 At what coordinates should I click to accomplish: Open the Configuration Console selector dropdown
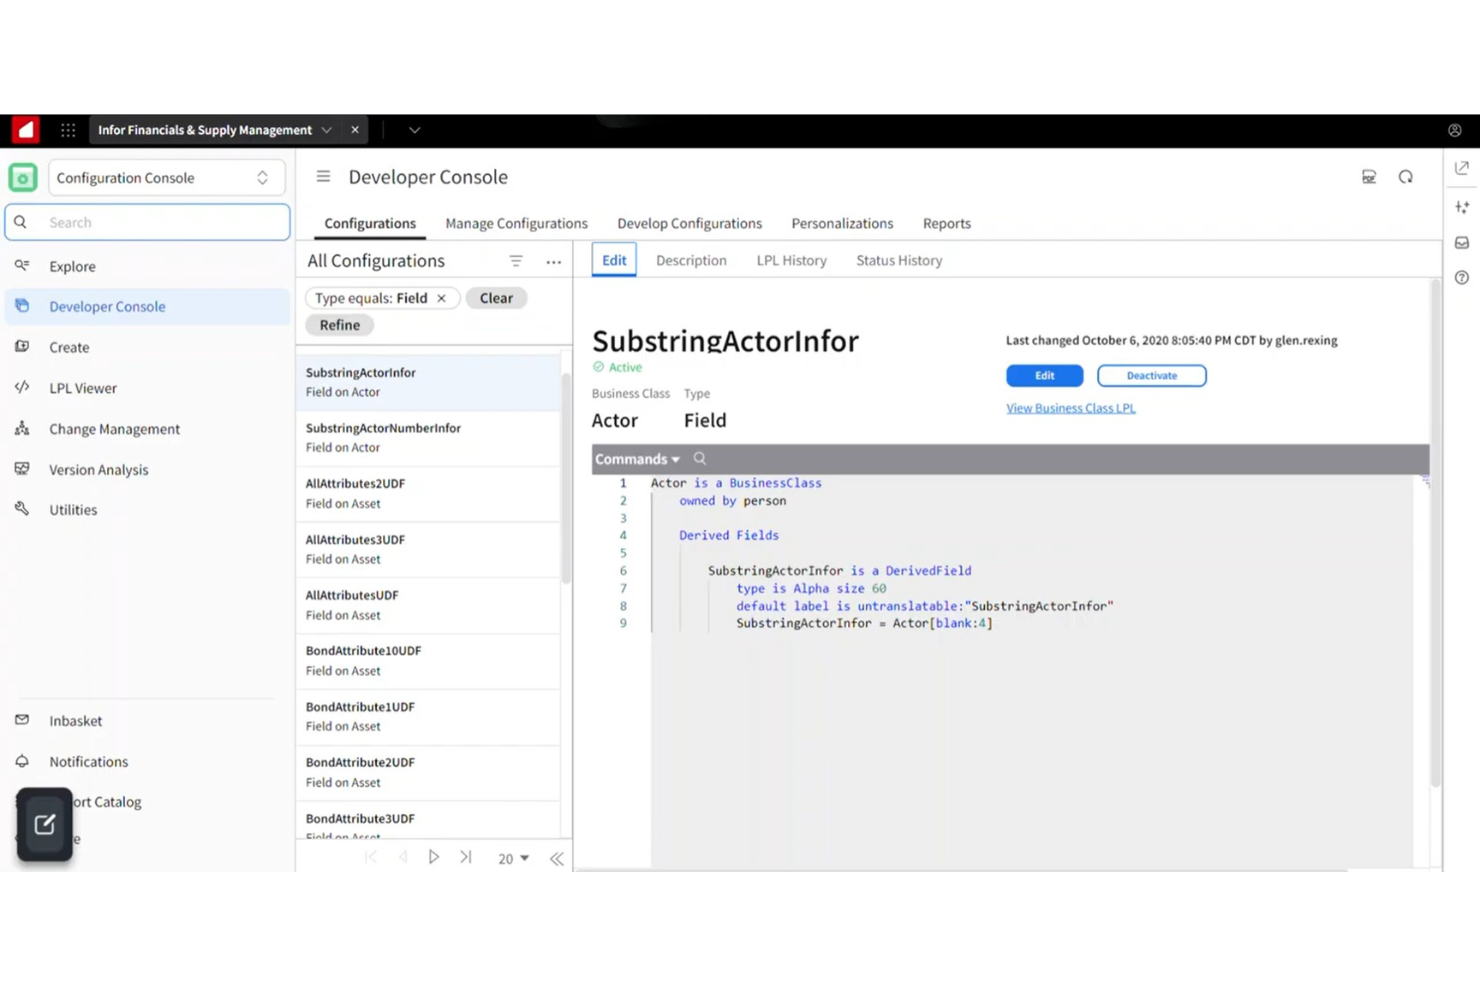(x=166, y=178)
